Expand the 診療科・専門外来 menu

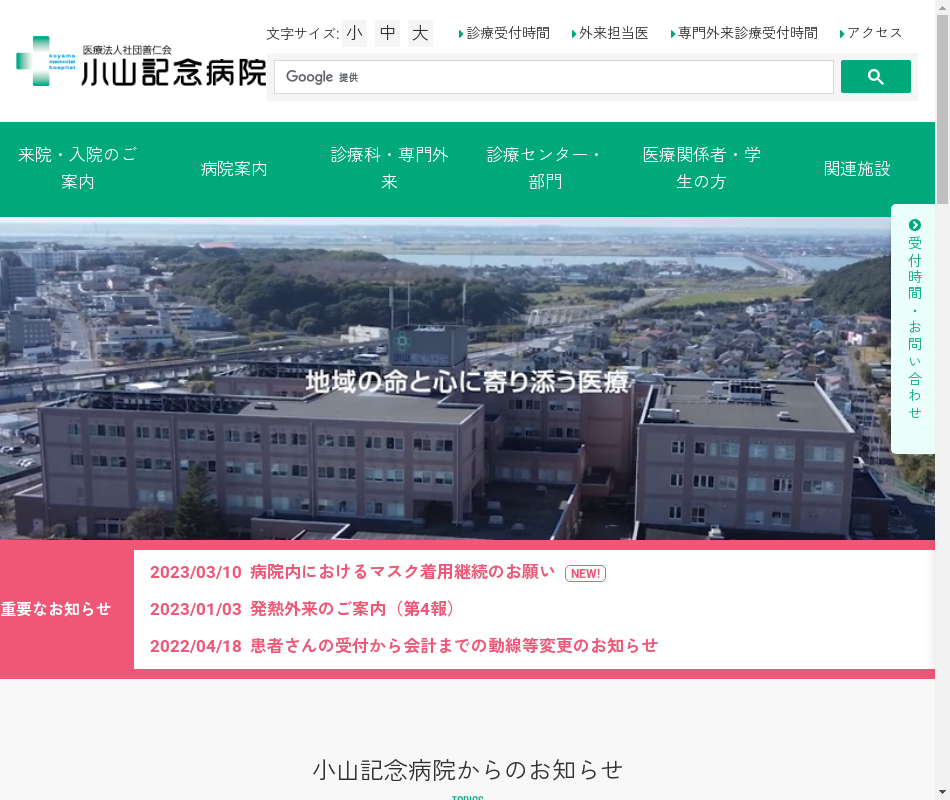(x=390, y=169)
